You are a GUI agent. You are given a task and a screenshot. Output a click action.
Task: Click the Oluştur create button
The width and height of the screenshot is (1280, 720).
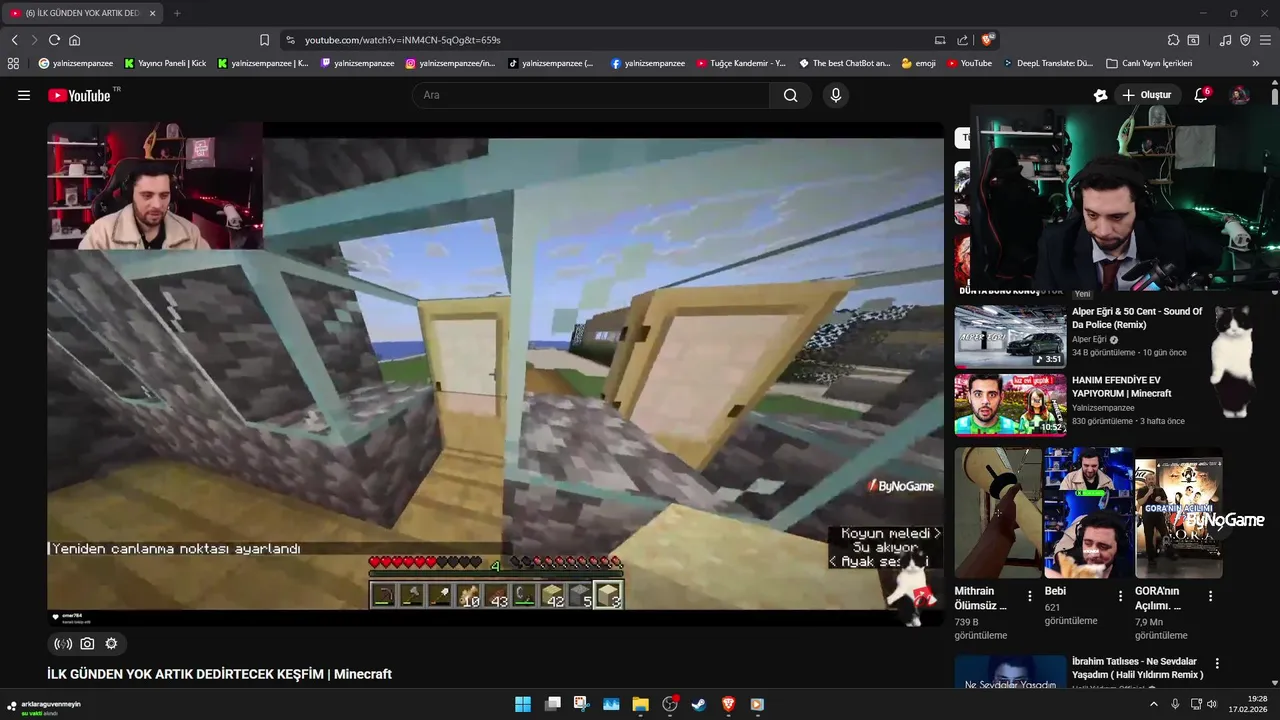point(1146,95)
